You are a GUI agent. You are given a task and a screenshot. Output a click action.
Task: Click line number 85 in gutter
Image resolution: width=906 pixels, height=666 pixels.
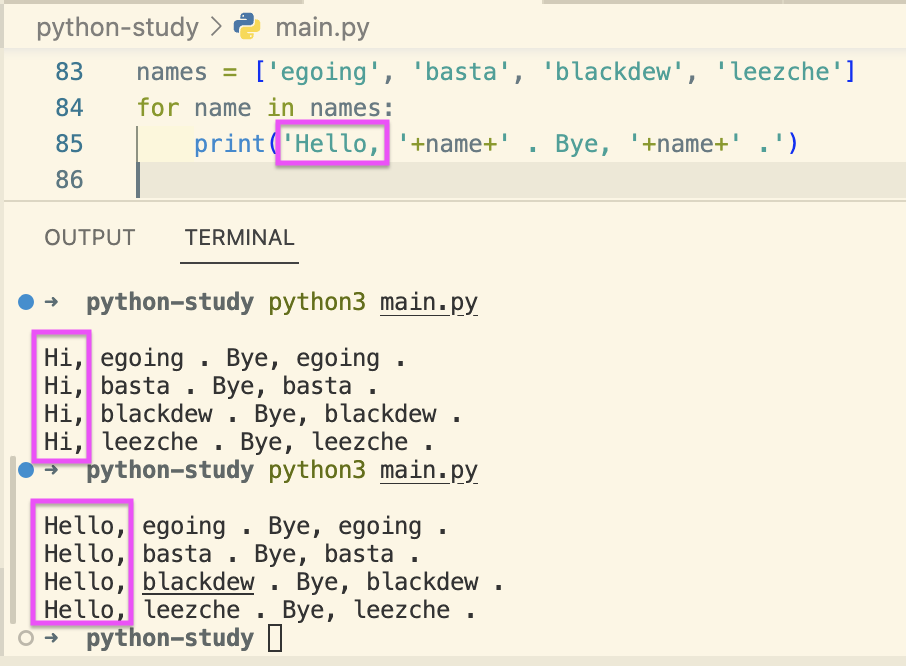(x=69, y=143)
